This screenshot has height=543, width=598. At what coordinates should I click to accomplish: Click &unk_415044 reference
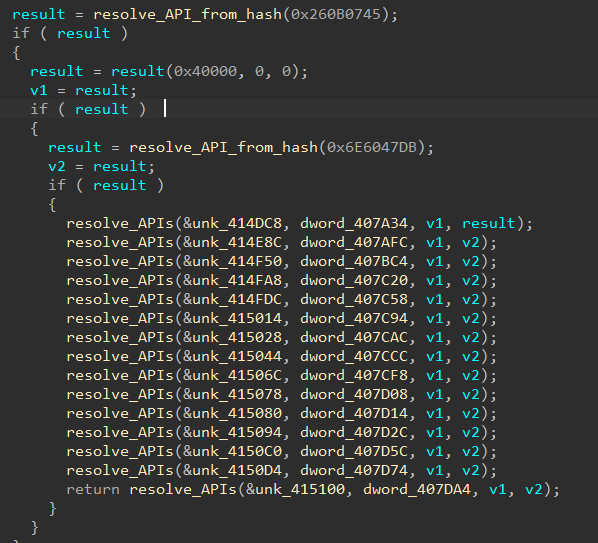click(x=233, y=356)
